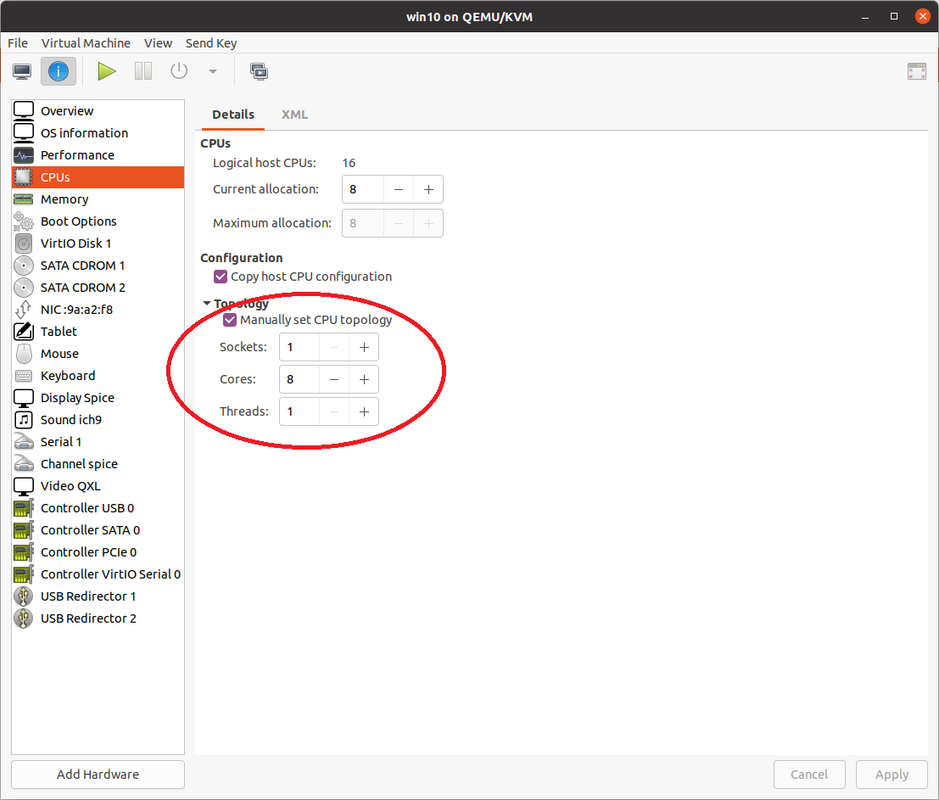Select SATA CDROM 2 disc icon

(23, 288)
